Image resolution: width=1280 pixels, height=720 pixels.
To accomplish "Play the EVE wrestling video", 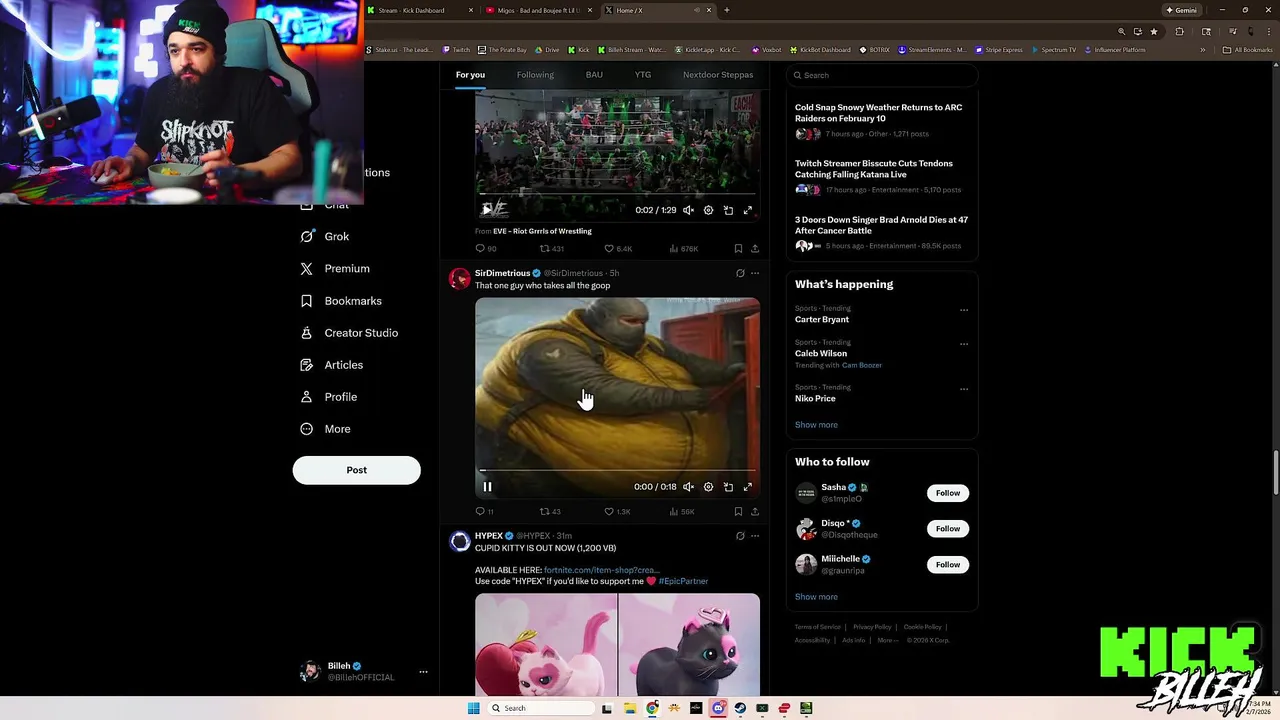I will pyautogui.click(x=487, y=210).
